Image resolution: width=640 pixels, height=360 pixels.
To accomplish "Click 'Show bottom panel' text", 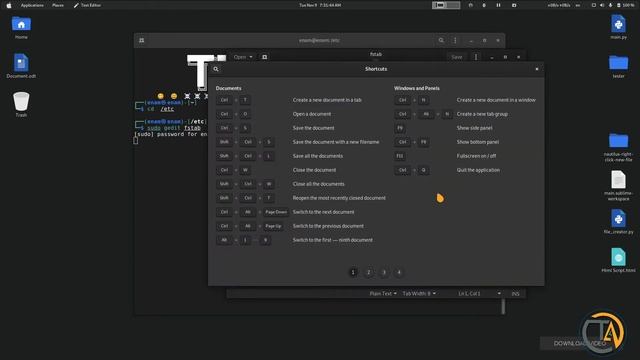I will [478, 142].
